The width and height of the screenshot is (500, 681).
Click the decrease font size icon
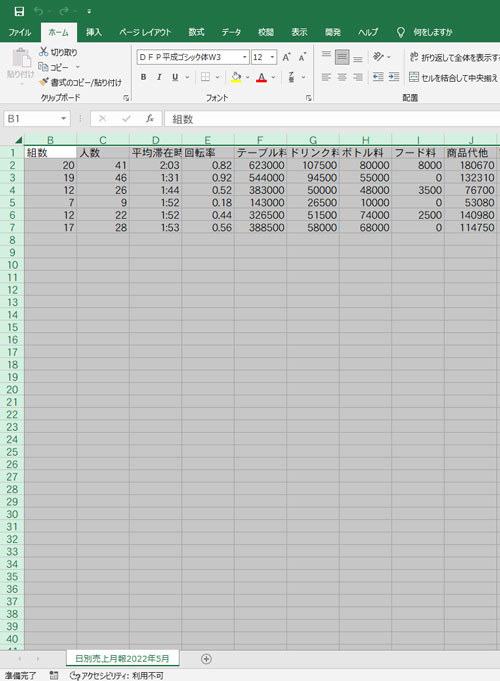click(302, 57)
